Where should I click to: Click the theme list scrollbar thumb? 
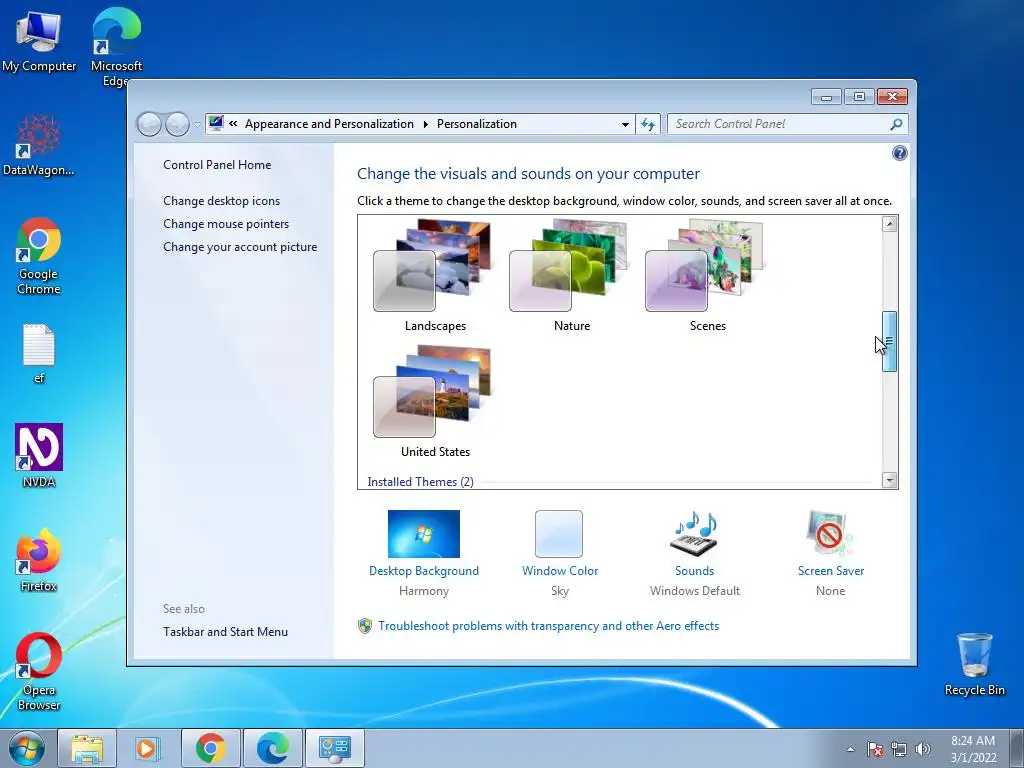tap(889, 342)
